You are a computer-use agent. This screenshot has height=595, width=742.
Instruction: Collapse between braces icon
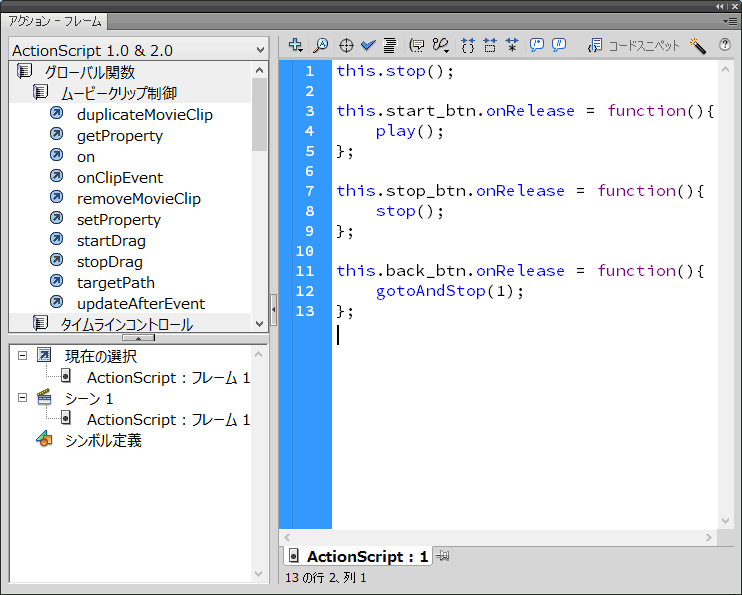[468, 45]
